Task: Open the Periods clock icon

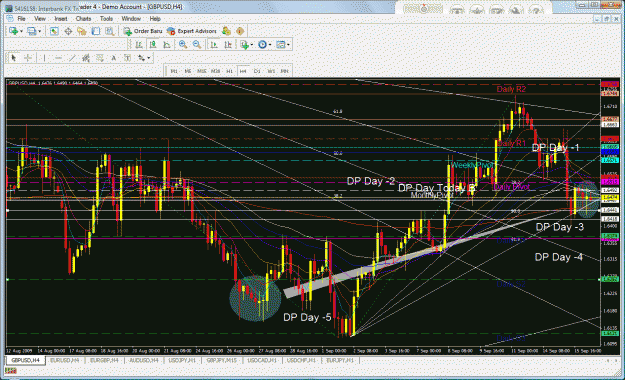Action: [x=262, y=45]
